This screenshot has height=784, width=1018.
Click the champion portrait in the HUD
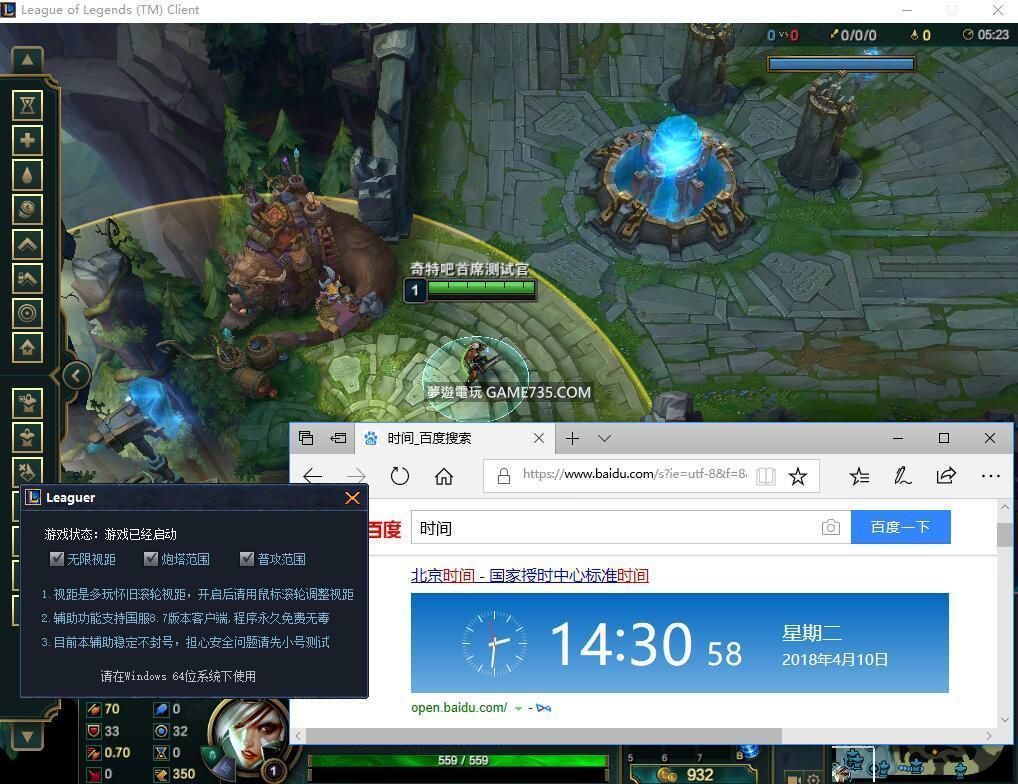point(250,739)
